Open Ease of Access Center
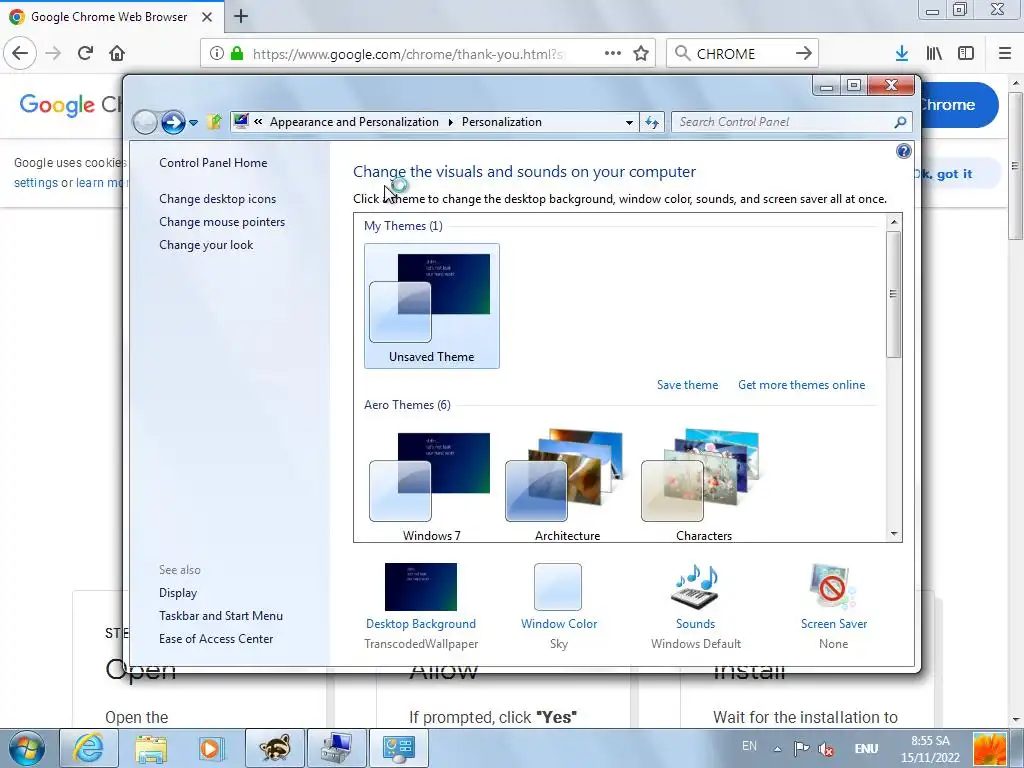Screen dimensions: 1024x768 [216, 639]
